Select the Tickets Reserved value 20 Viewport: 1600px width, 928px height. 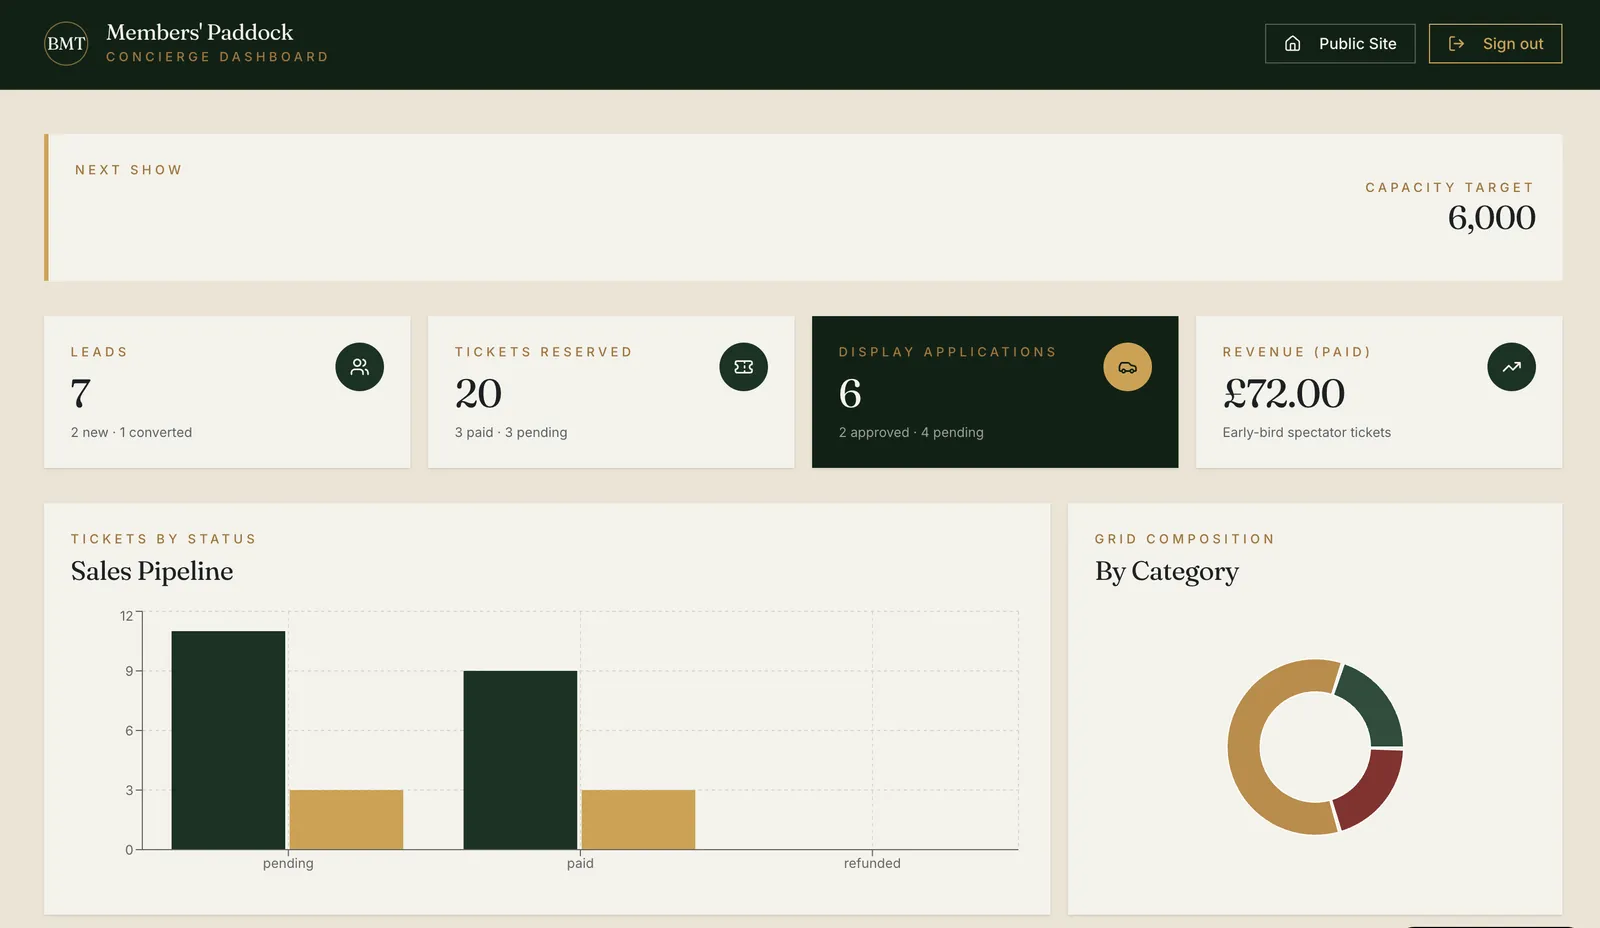pos(478,394)
